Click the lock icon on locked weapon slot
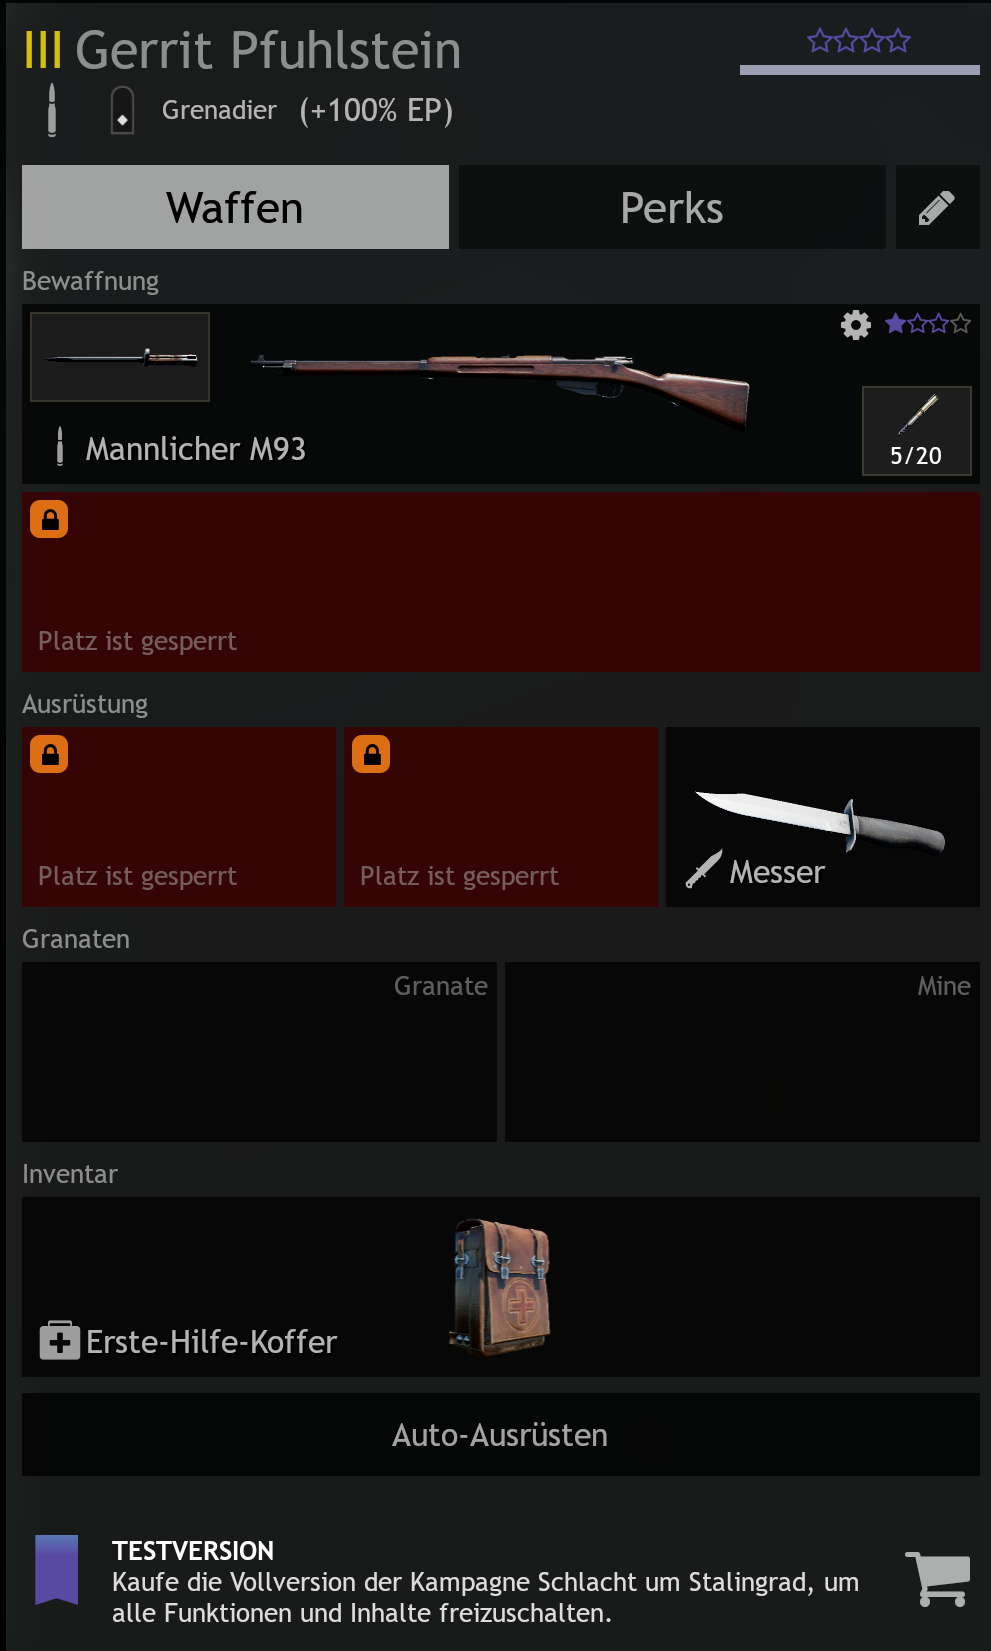 click(x=49, y=519)
